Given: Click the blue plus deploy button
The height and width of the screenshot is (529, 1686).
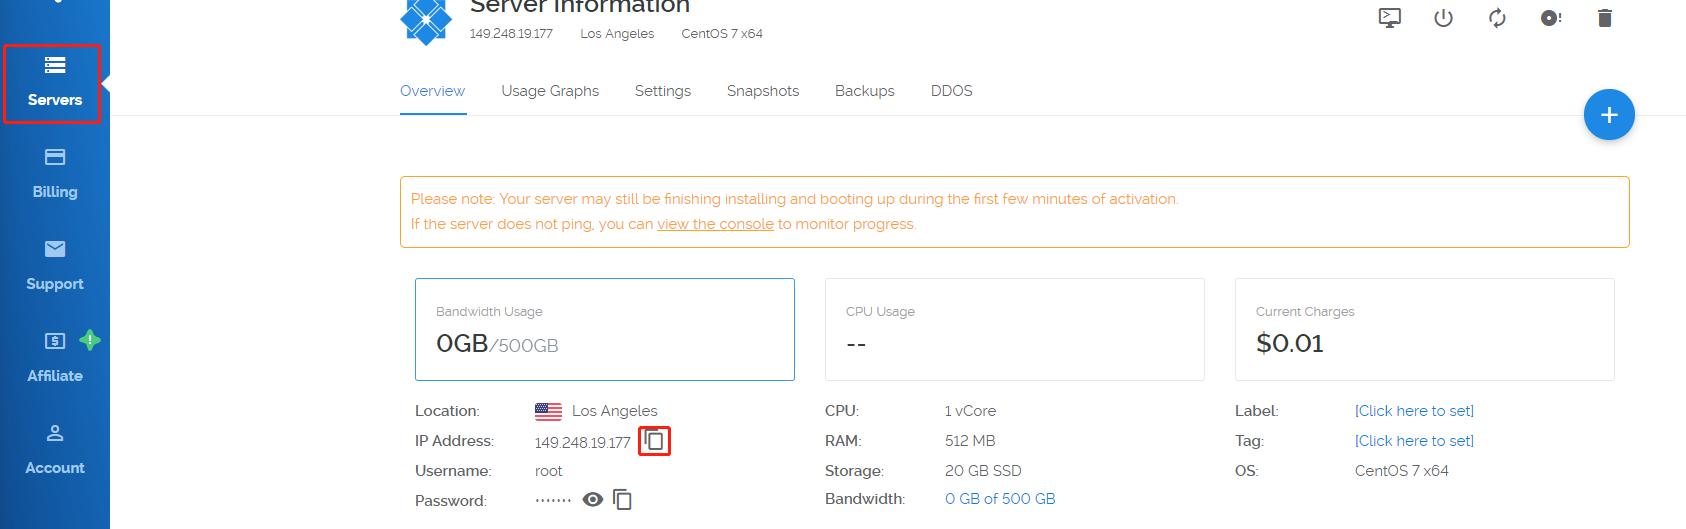Looking at the screenshot, I should point(1608,115).
